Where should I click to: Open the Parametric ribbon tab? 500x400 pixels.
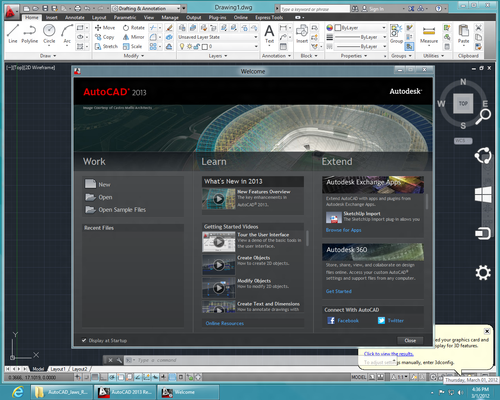(x=125, y=17)
